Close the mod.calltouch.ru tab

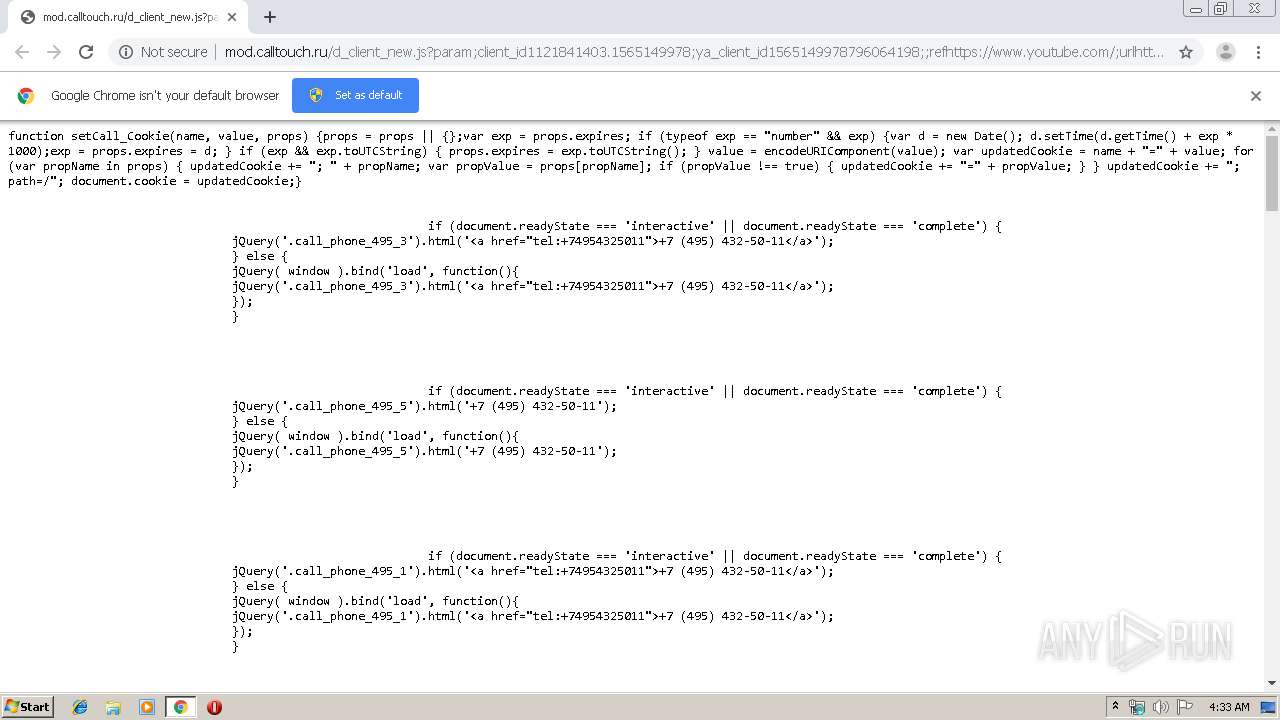click(x=233, y=17)
